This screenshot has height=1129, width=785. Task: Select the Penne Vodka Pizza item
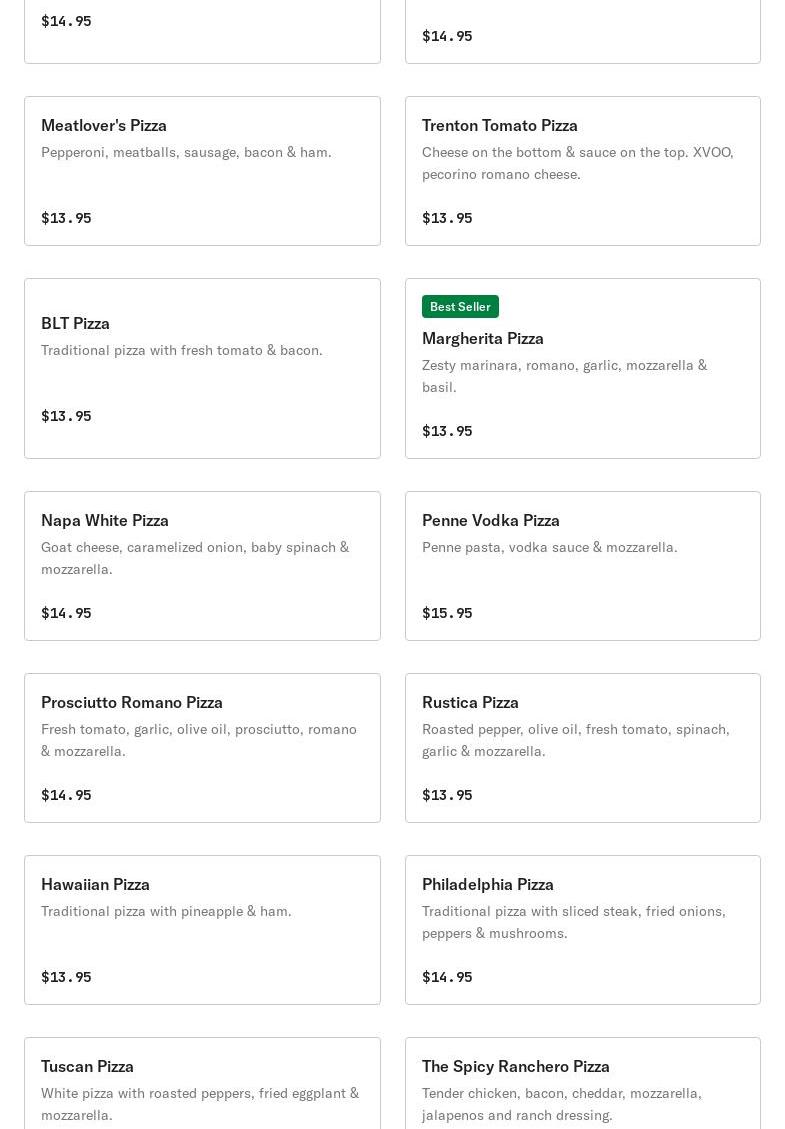[x=582, y=566]
